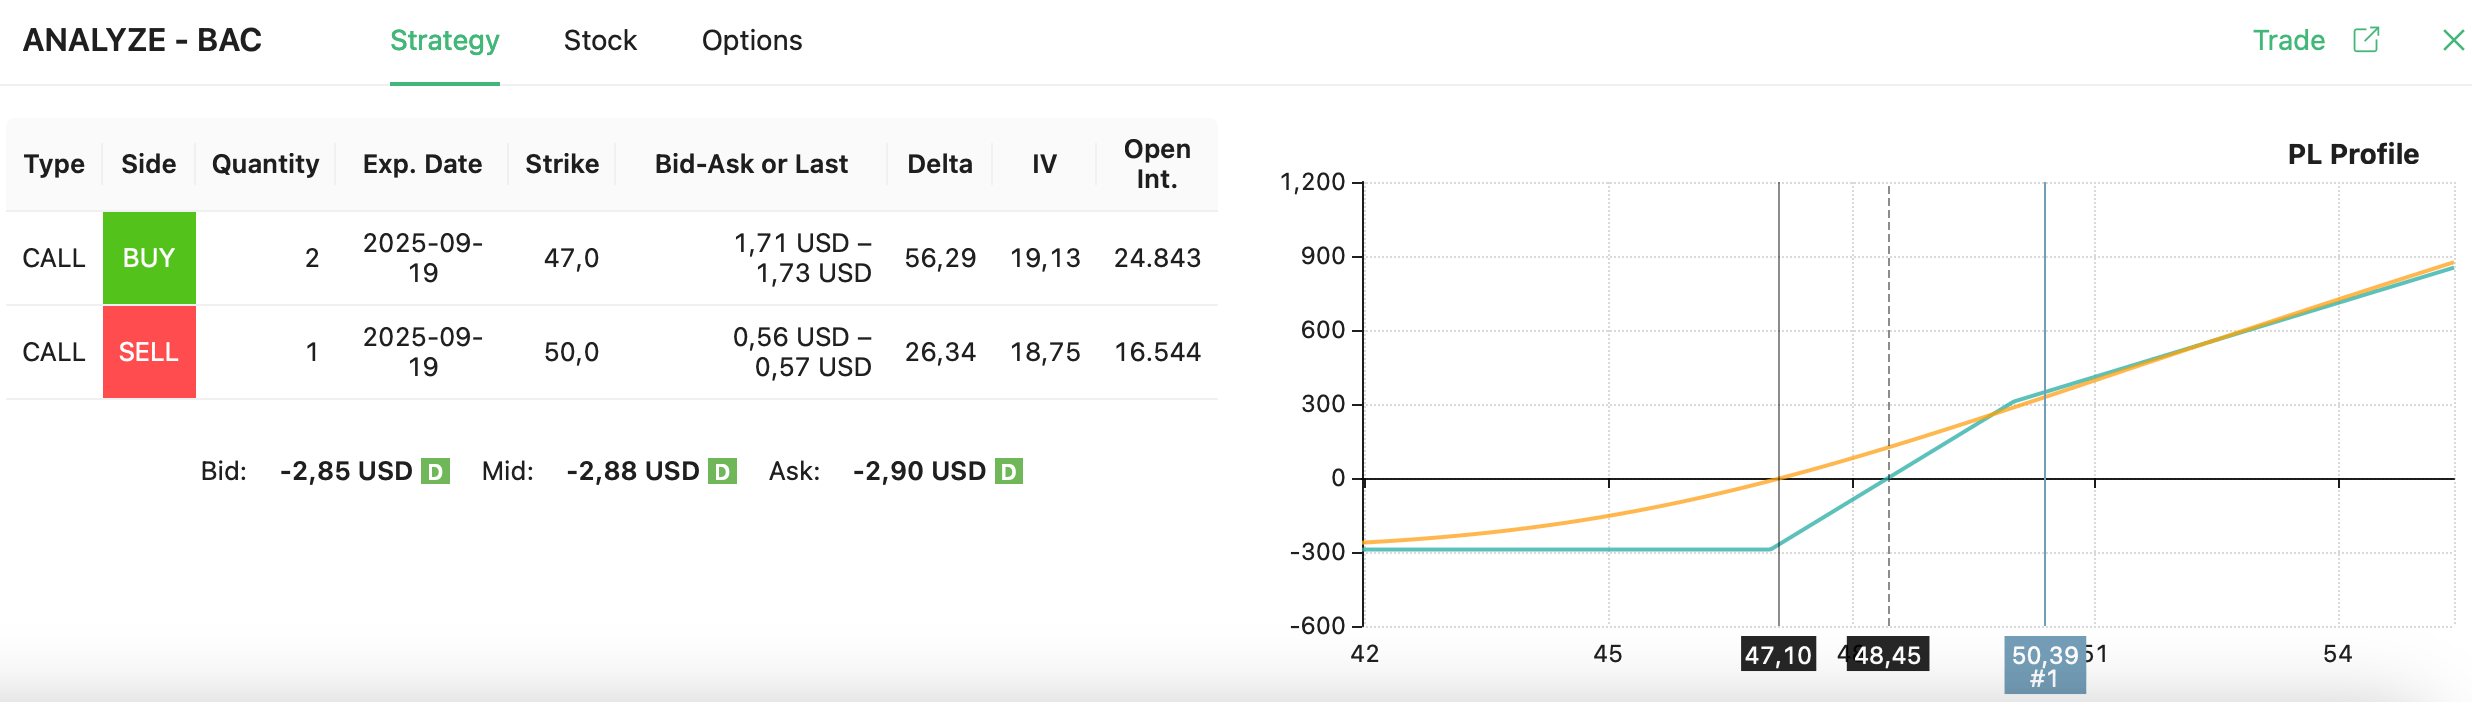Select the Strategy tab
This screenshot has height=702, width=2472.
pyautogui.click(x=444, y=41)
